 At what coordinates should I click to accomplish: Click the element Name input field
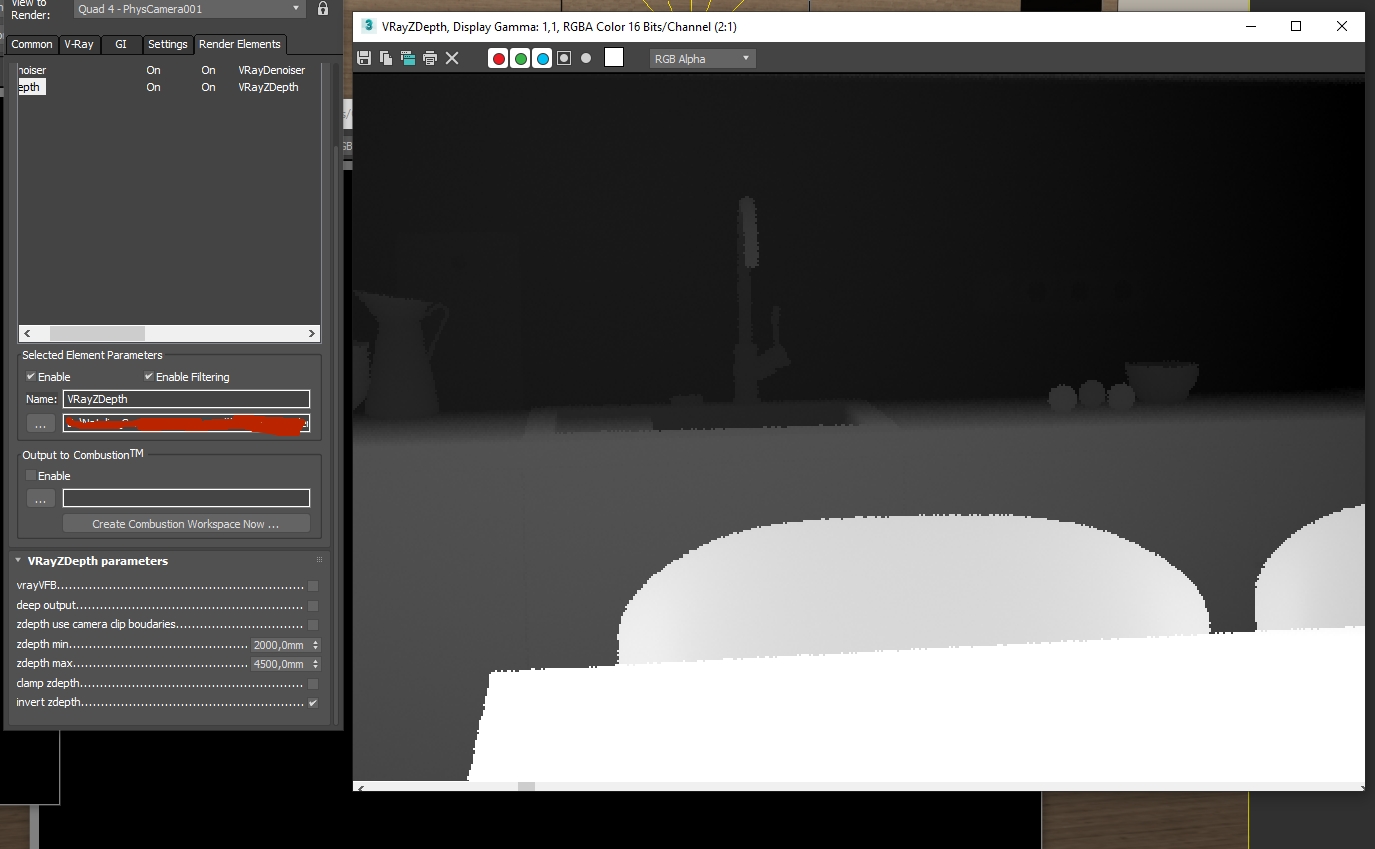click(x=186, y=399)
